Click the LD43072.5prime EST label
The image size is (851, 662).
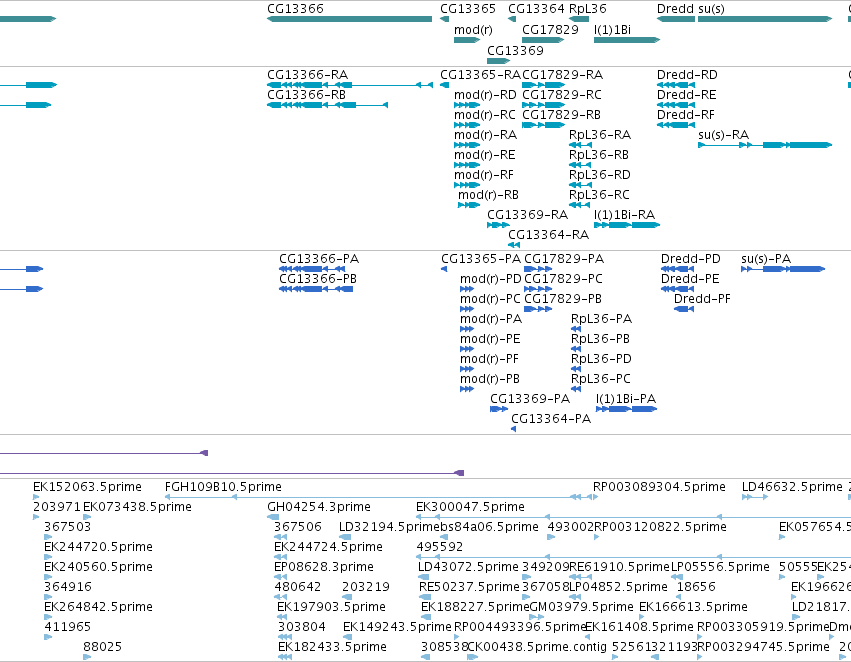tap(468, 567)
